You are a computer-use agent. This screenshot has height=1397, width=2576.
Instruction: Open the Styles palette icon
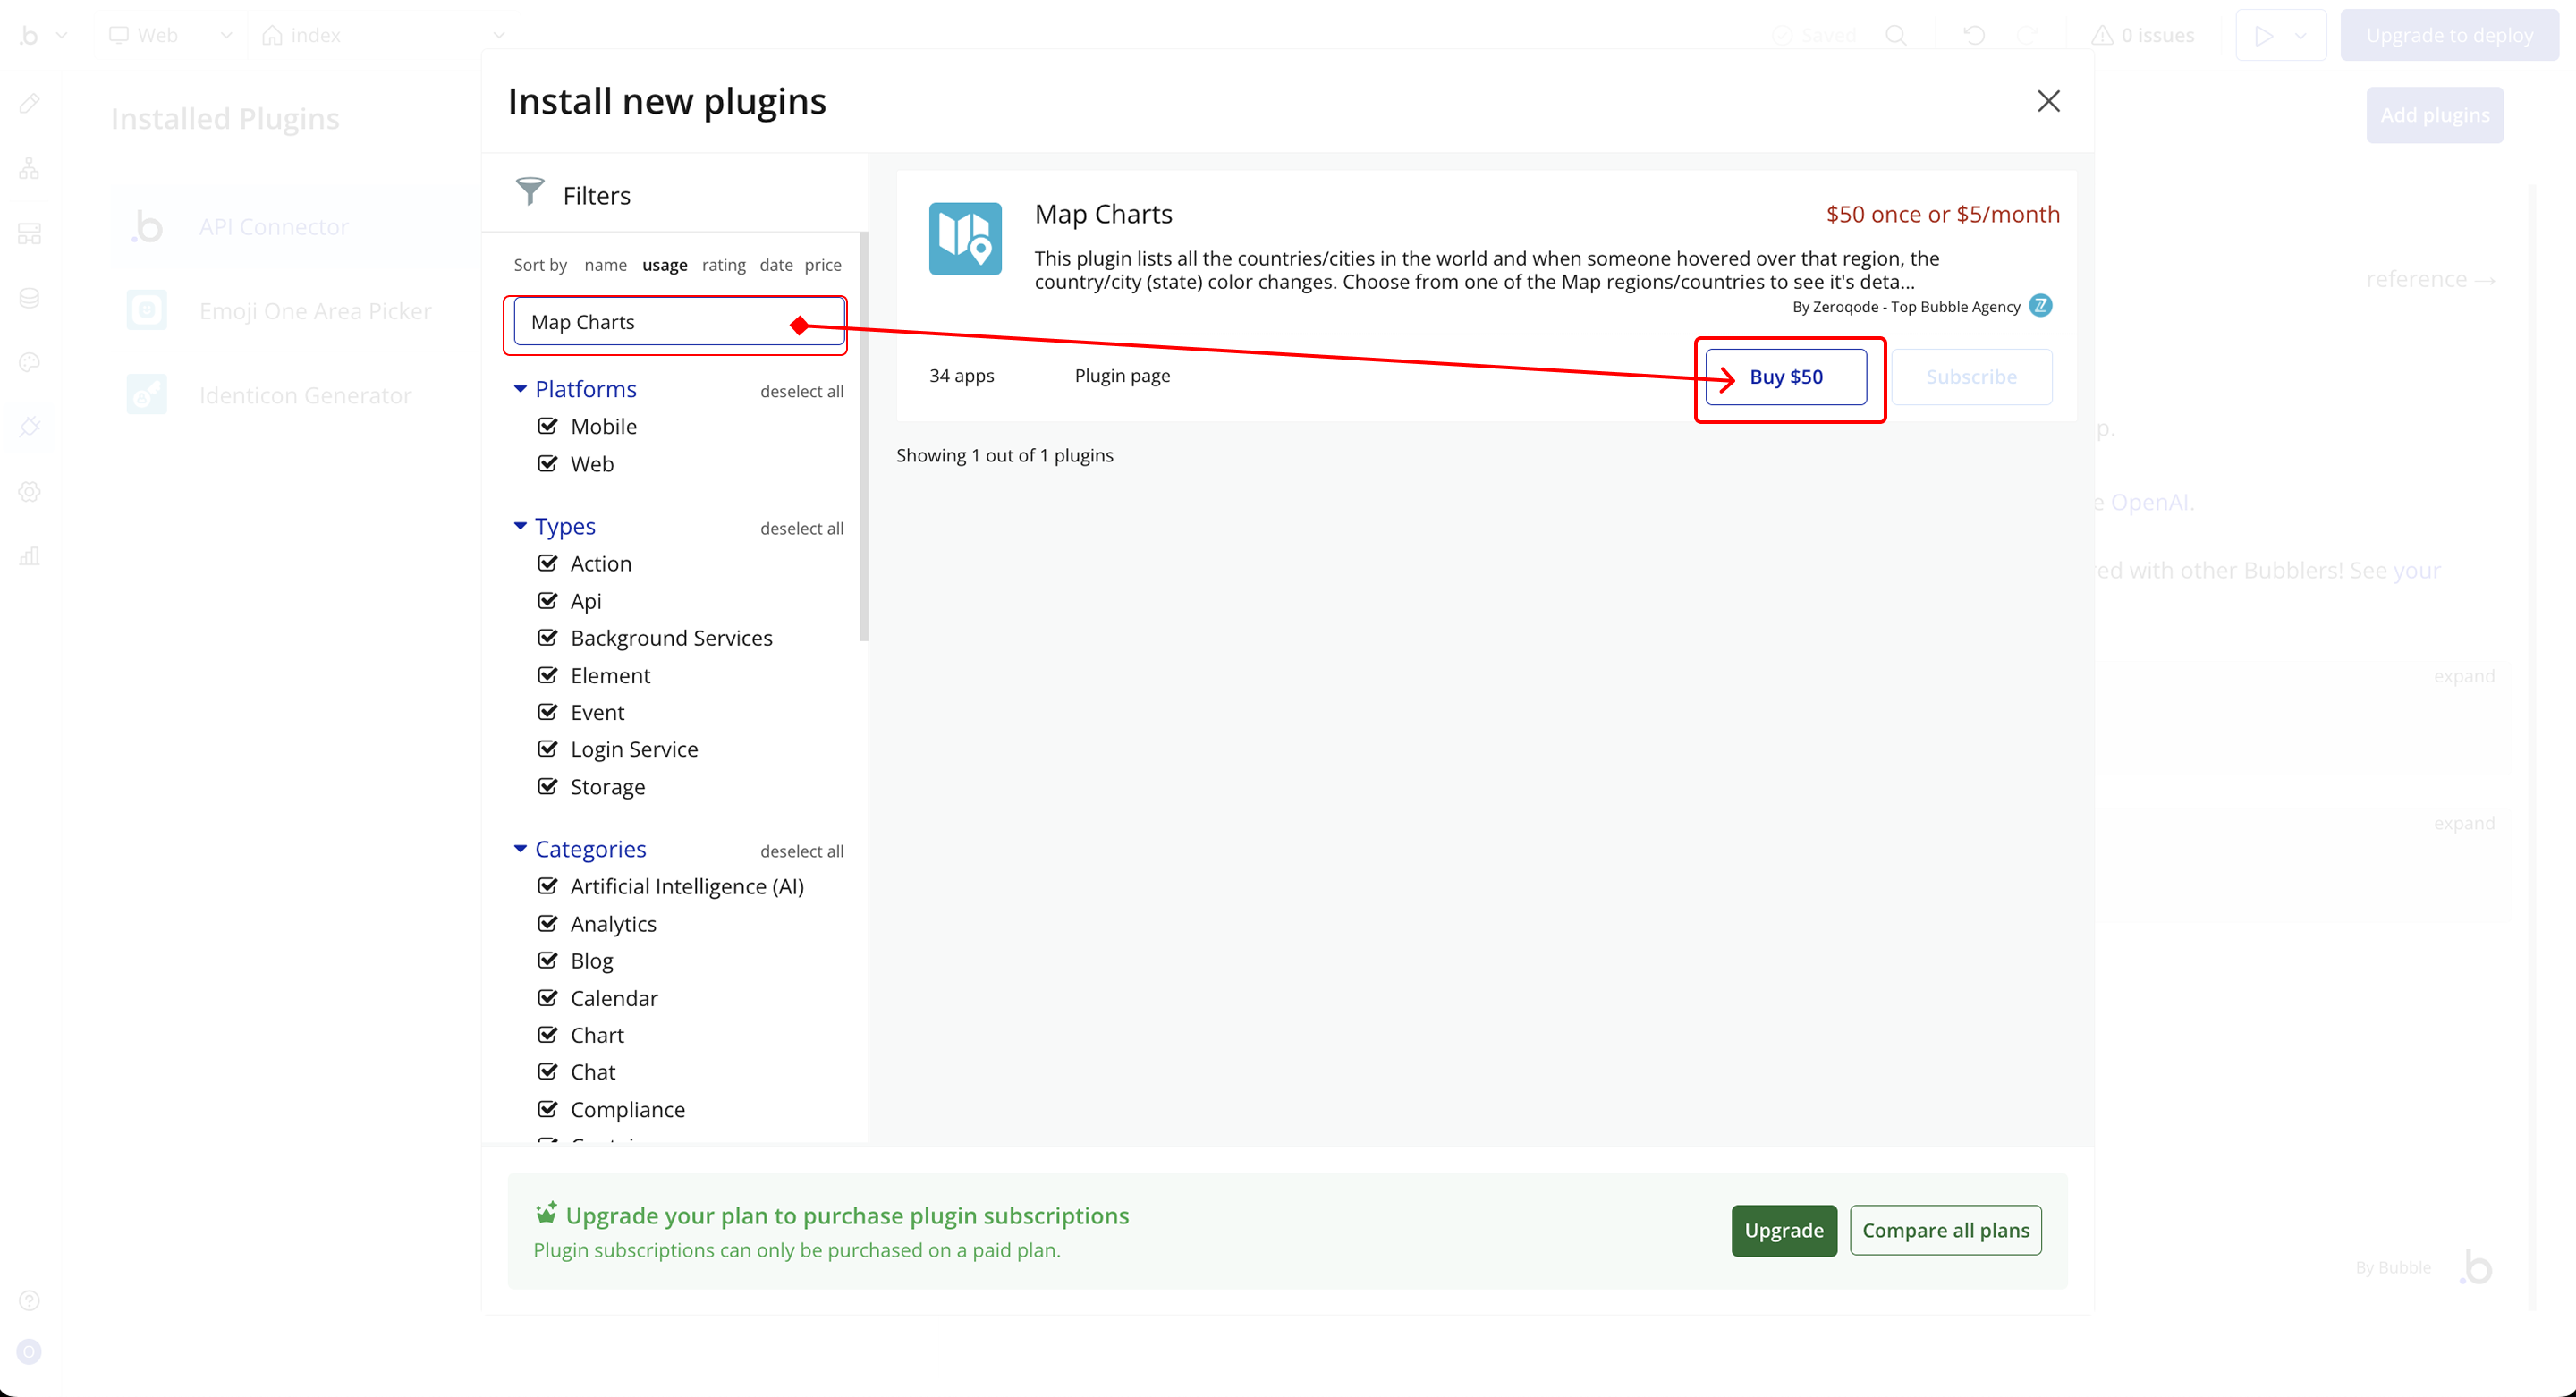click(x=29, y=362)
